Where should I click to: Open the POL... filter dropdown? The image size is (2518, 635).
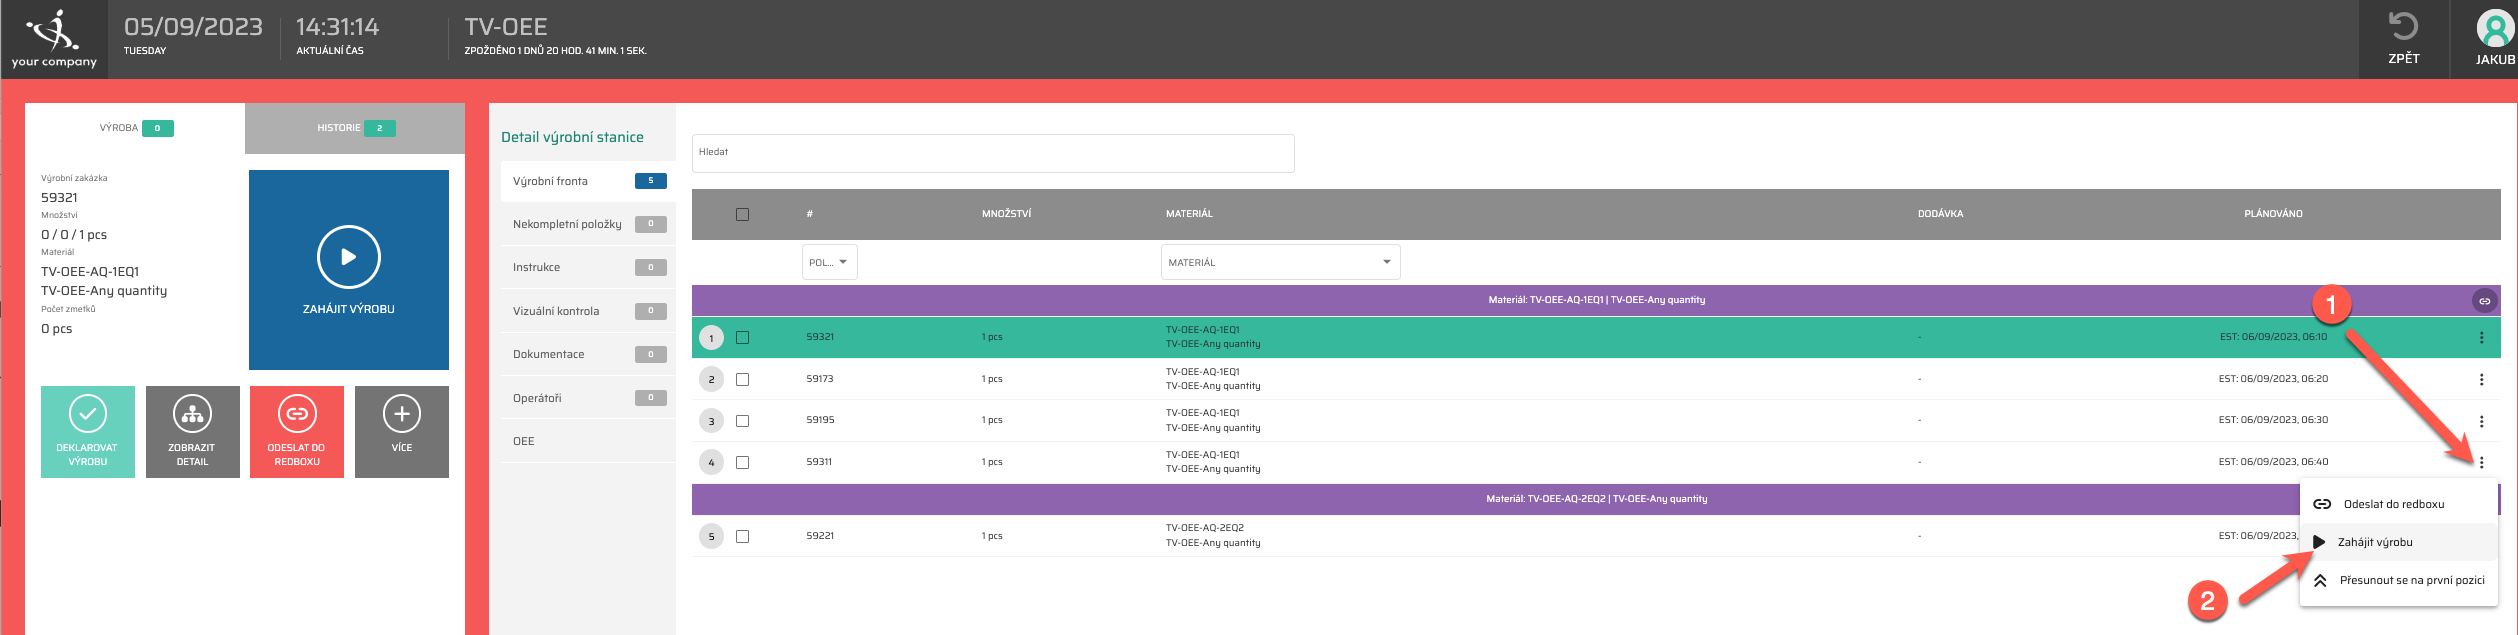[829, 262]
